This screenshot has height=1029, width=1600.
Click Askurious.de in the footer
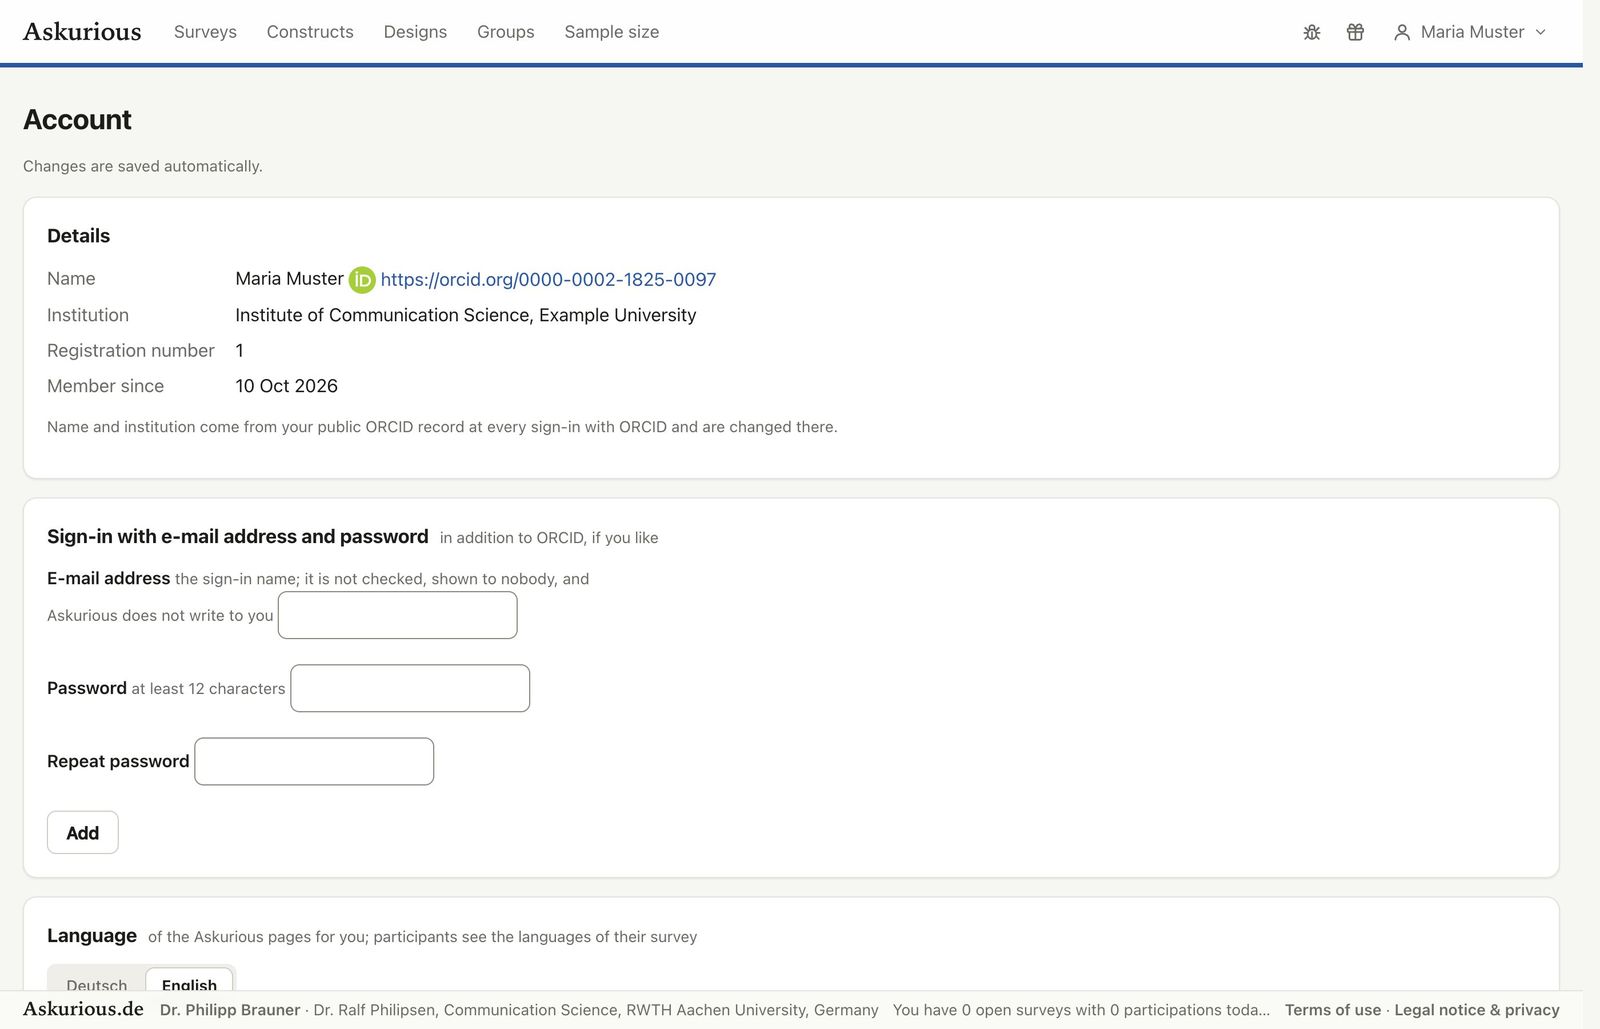[83, 1009]
